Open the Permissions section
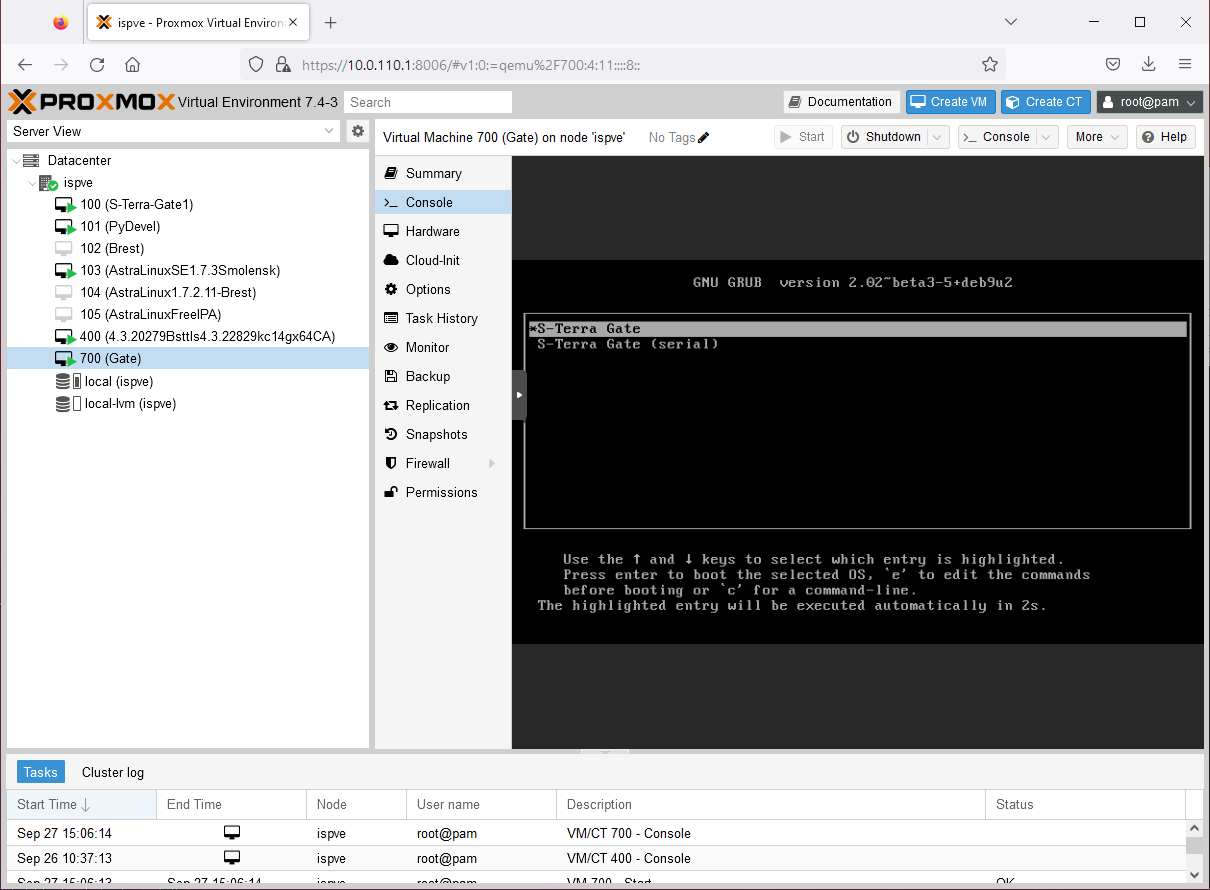The image size is (1210, 890). coord(443,492)
